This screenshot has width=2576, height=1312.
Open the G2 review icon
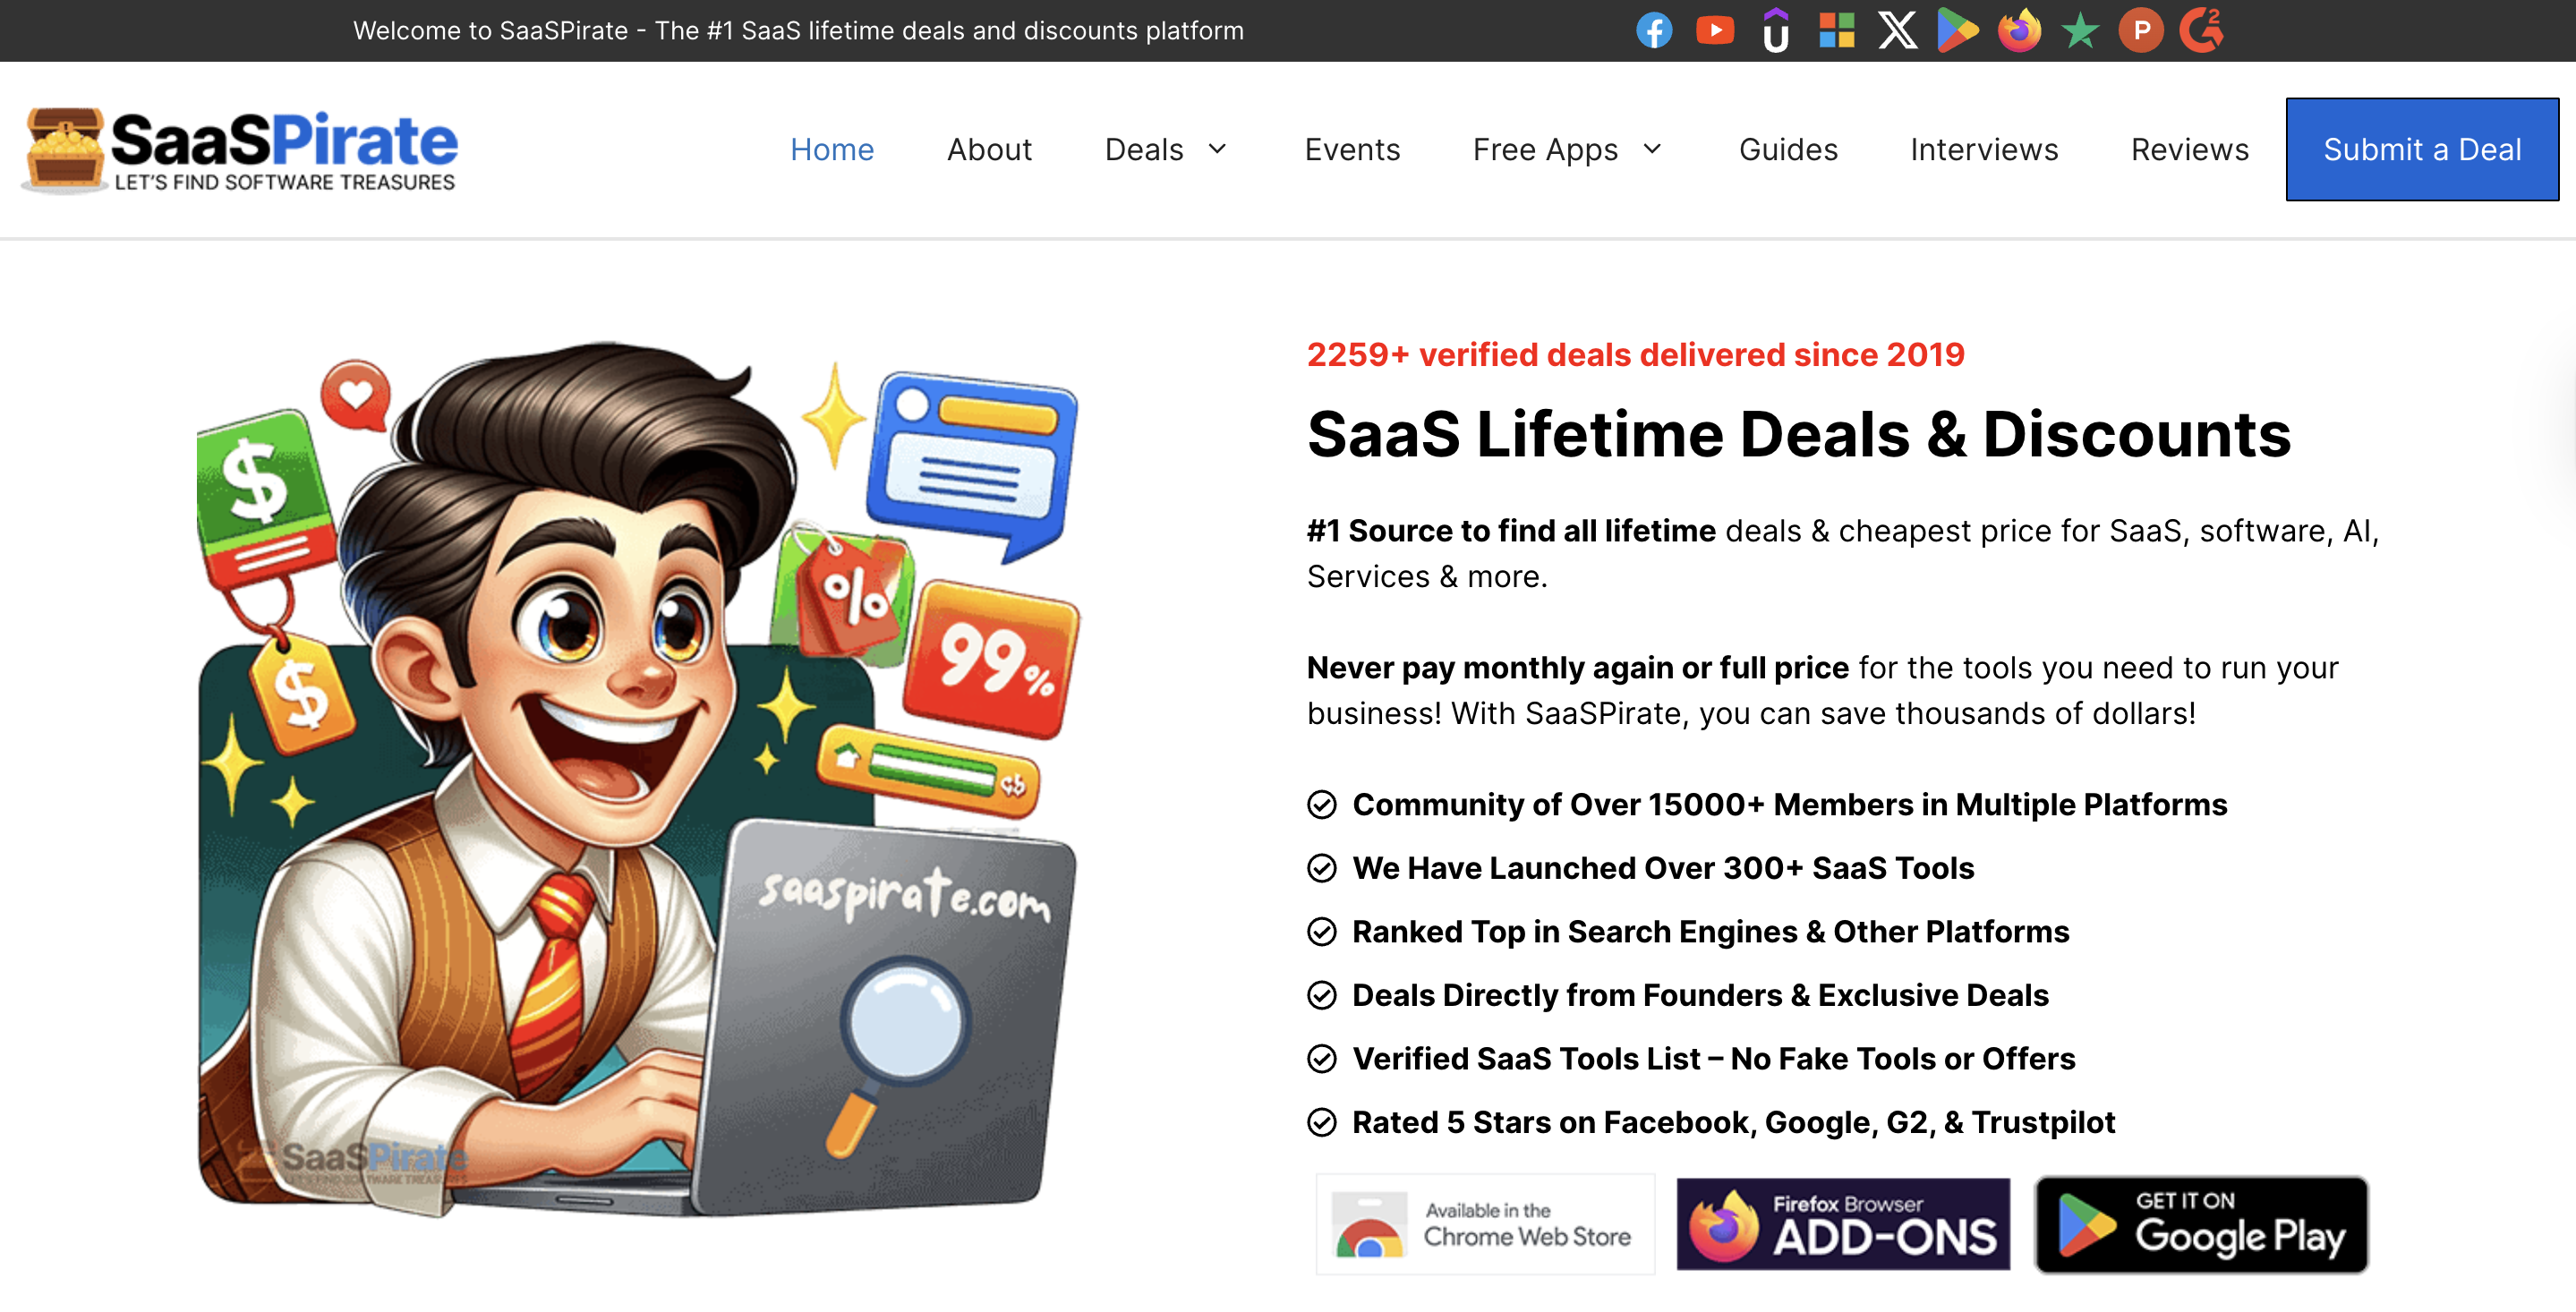click(2202, 30)
